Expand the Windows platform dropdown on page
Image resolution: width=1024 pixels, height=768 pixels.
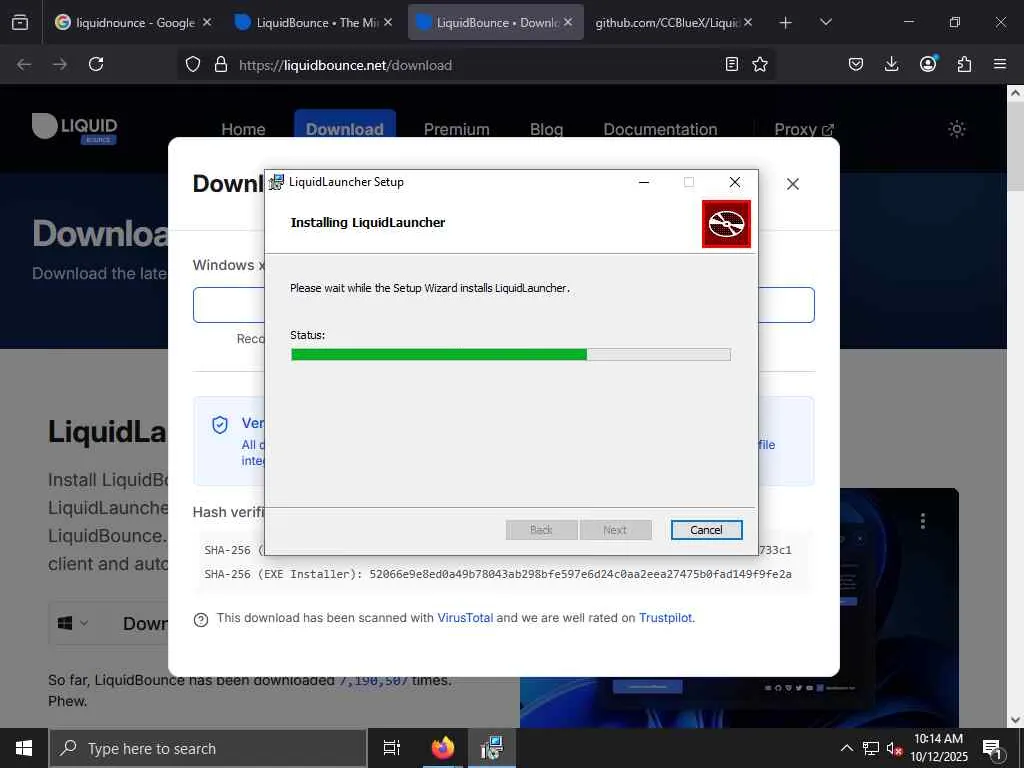pyautogui.click(x=73, y=624)
